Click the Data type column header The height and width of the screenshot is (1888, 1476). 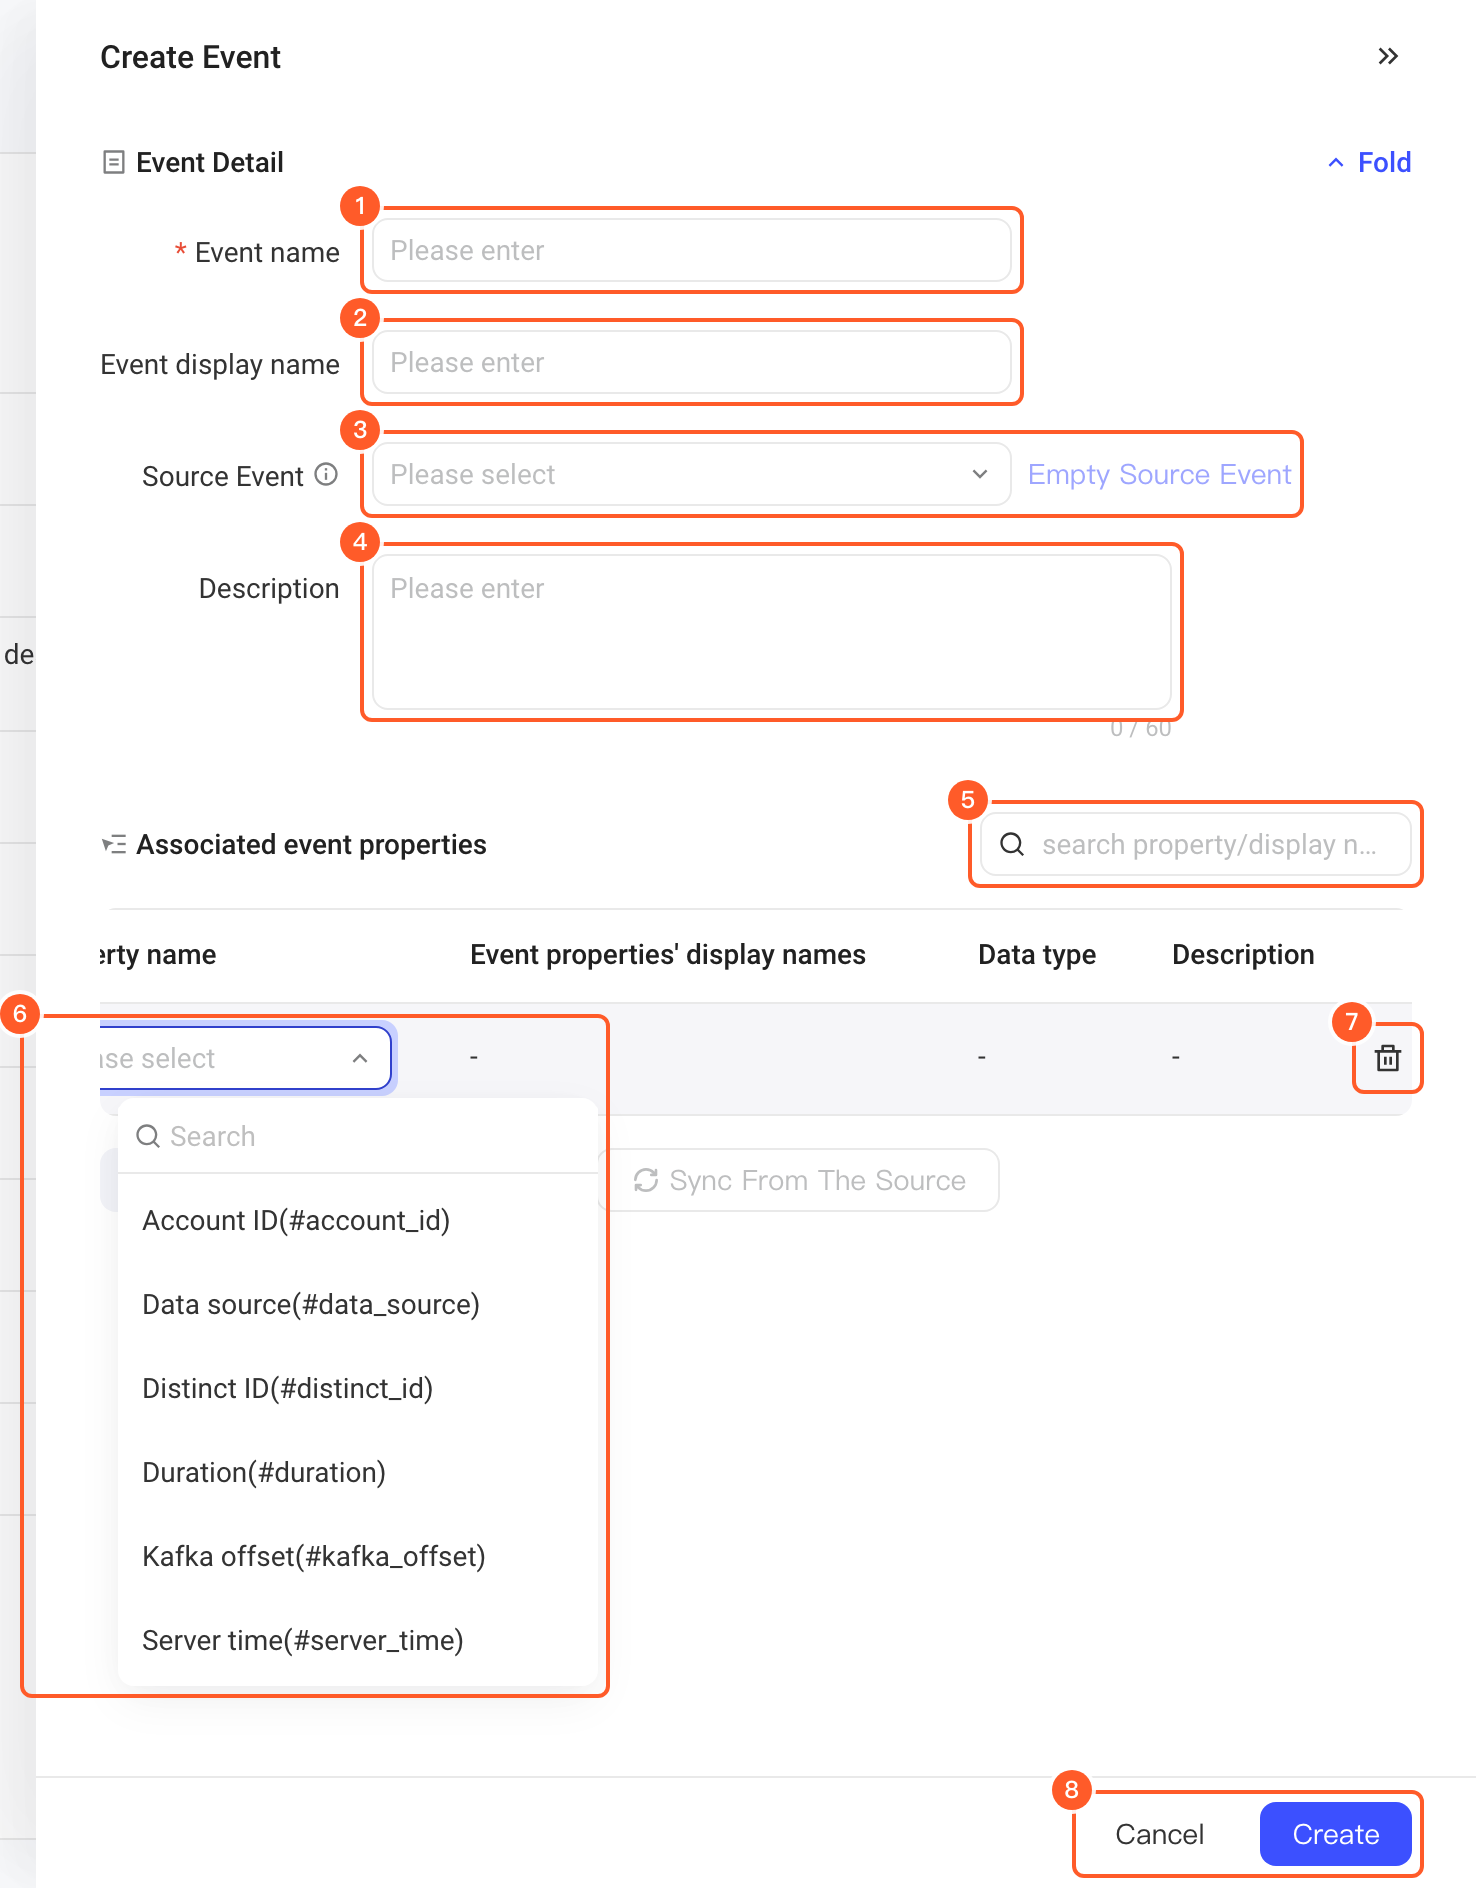click(x=1037, y=954)
